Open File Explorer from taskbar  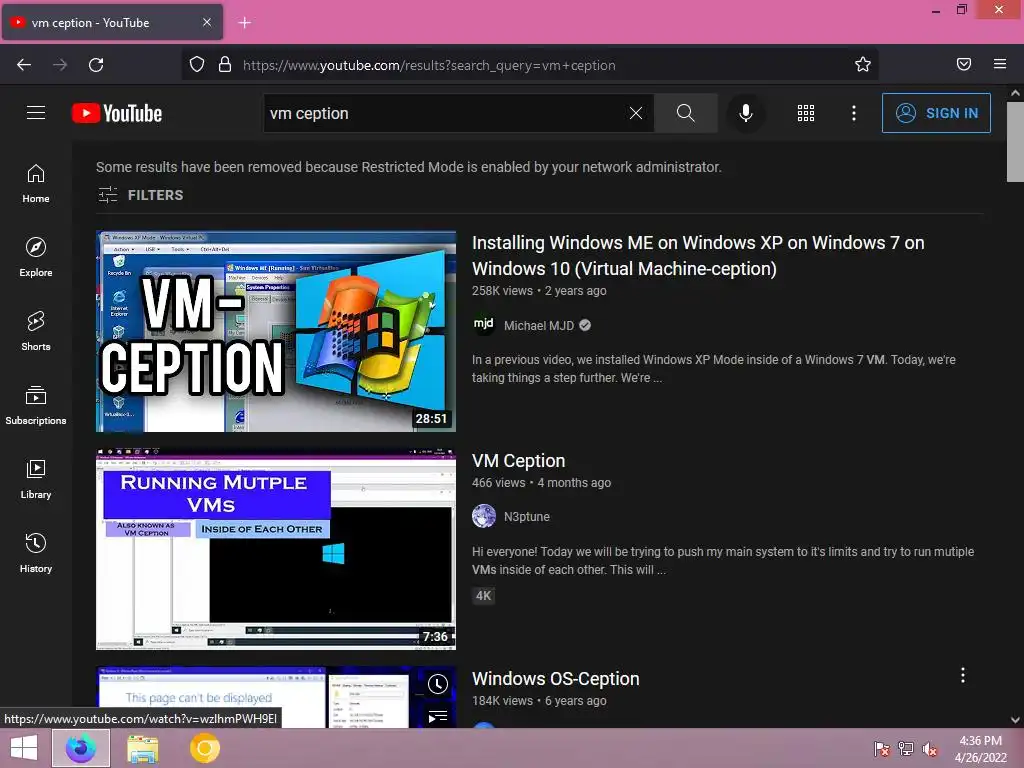click(143, 748)
